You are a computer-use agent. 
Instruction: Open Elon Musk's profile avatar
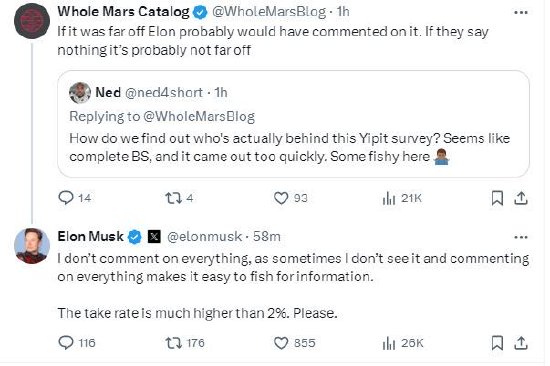pos(32,246)
